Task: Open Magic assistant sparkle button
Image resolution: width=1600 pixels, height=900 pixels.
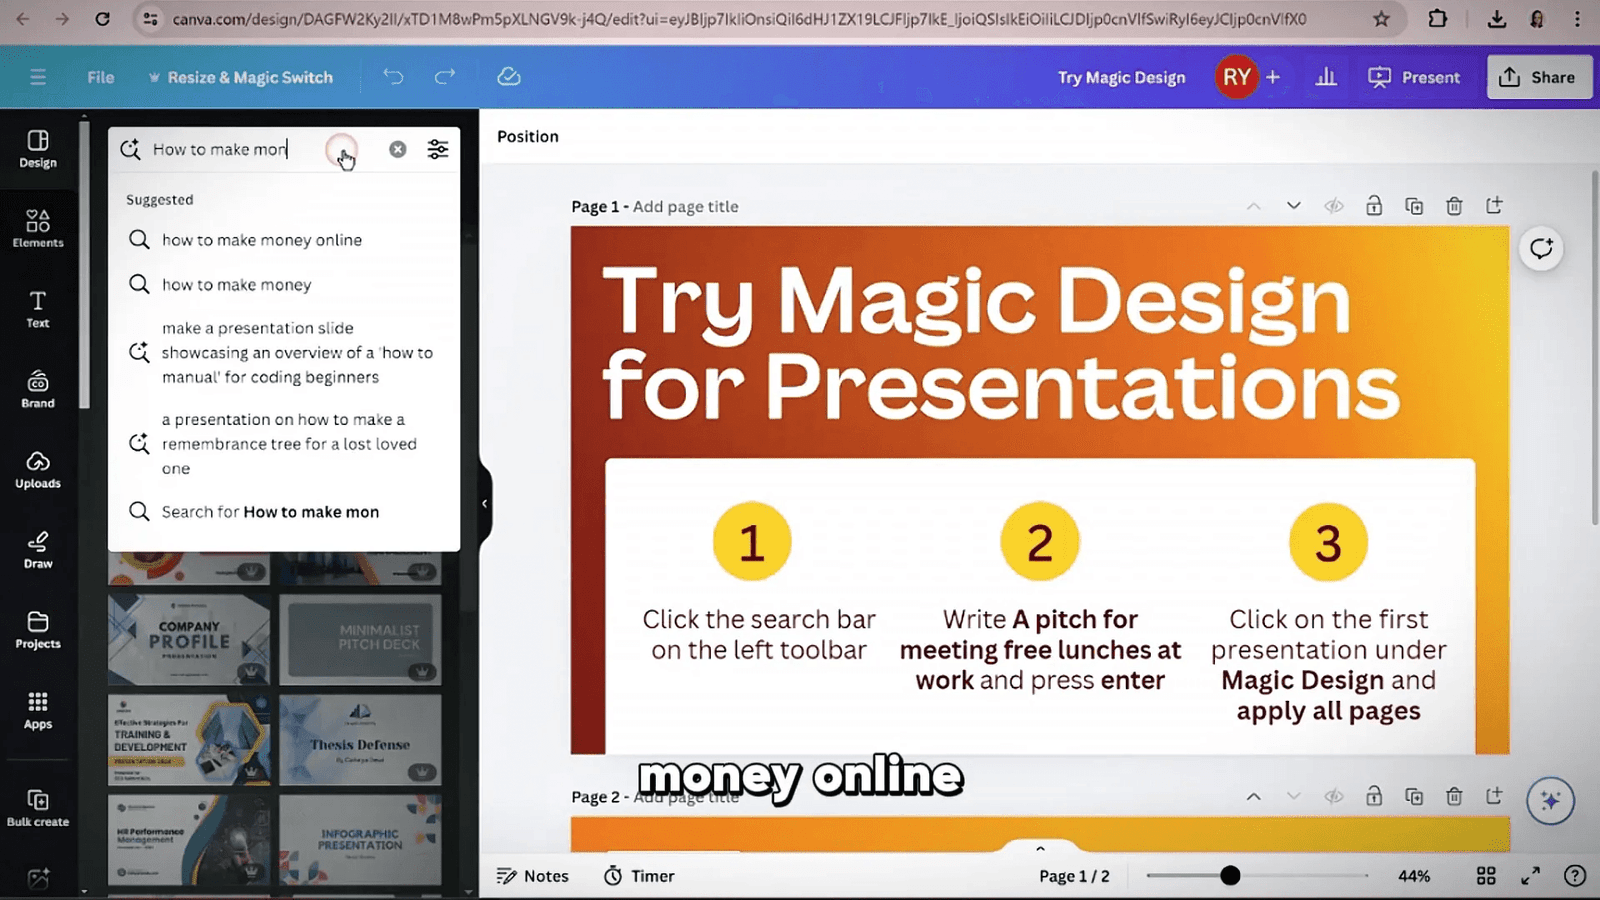Action: click(1550, 800)
